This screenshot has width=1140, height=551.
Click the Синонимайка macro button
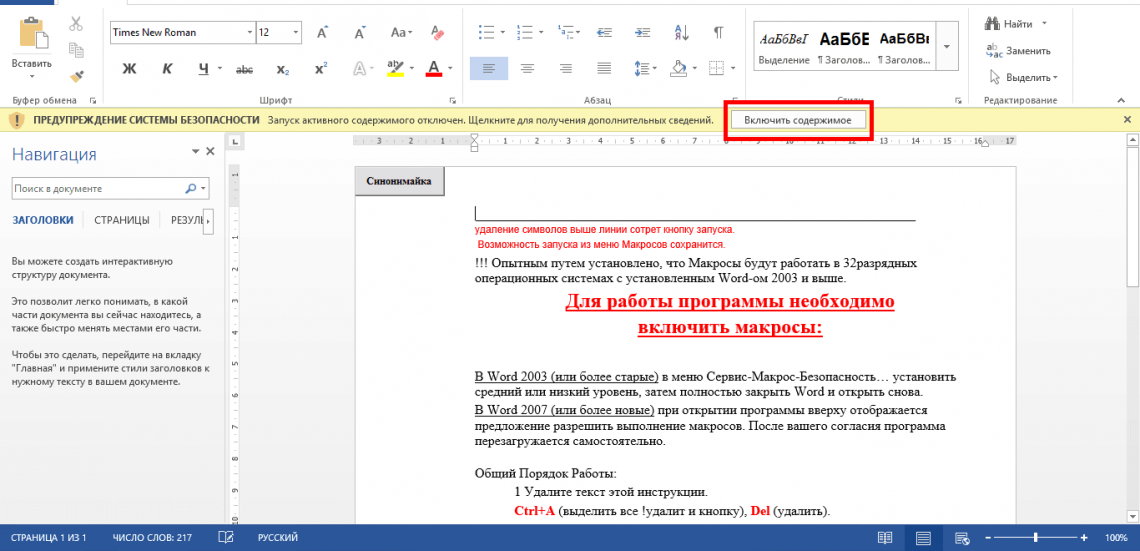[x=398, y=181]
